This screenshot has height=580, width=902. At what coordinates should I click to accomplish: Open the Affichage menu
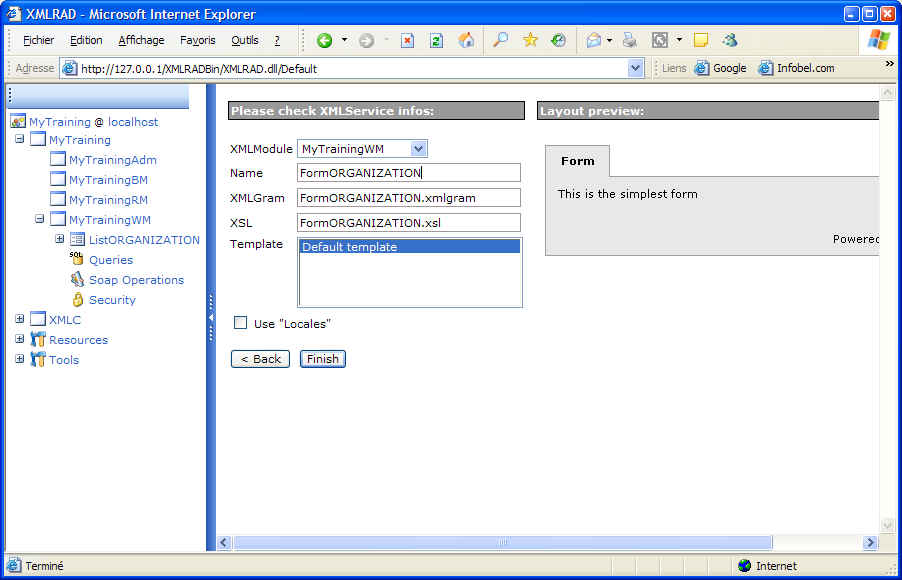(x=141, y=41)
